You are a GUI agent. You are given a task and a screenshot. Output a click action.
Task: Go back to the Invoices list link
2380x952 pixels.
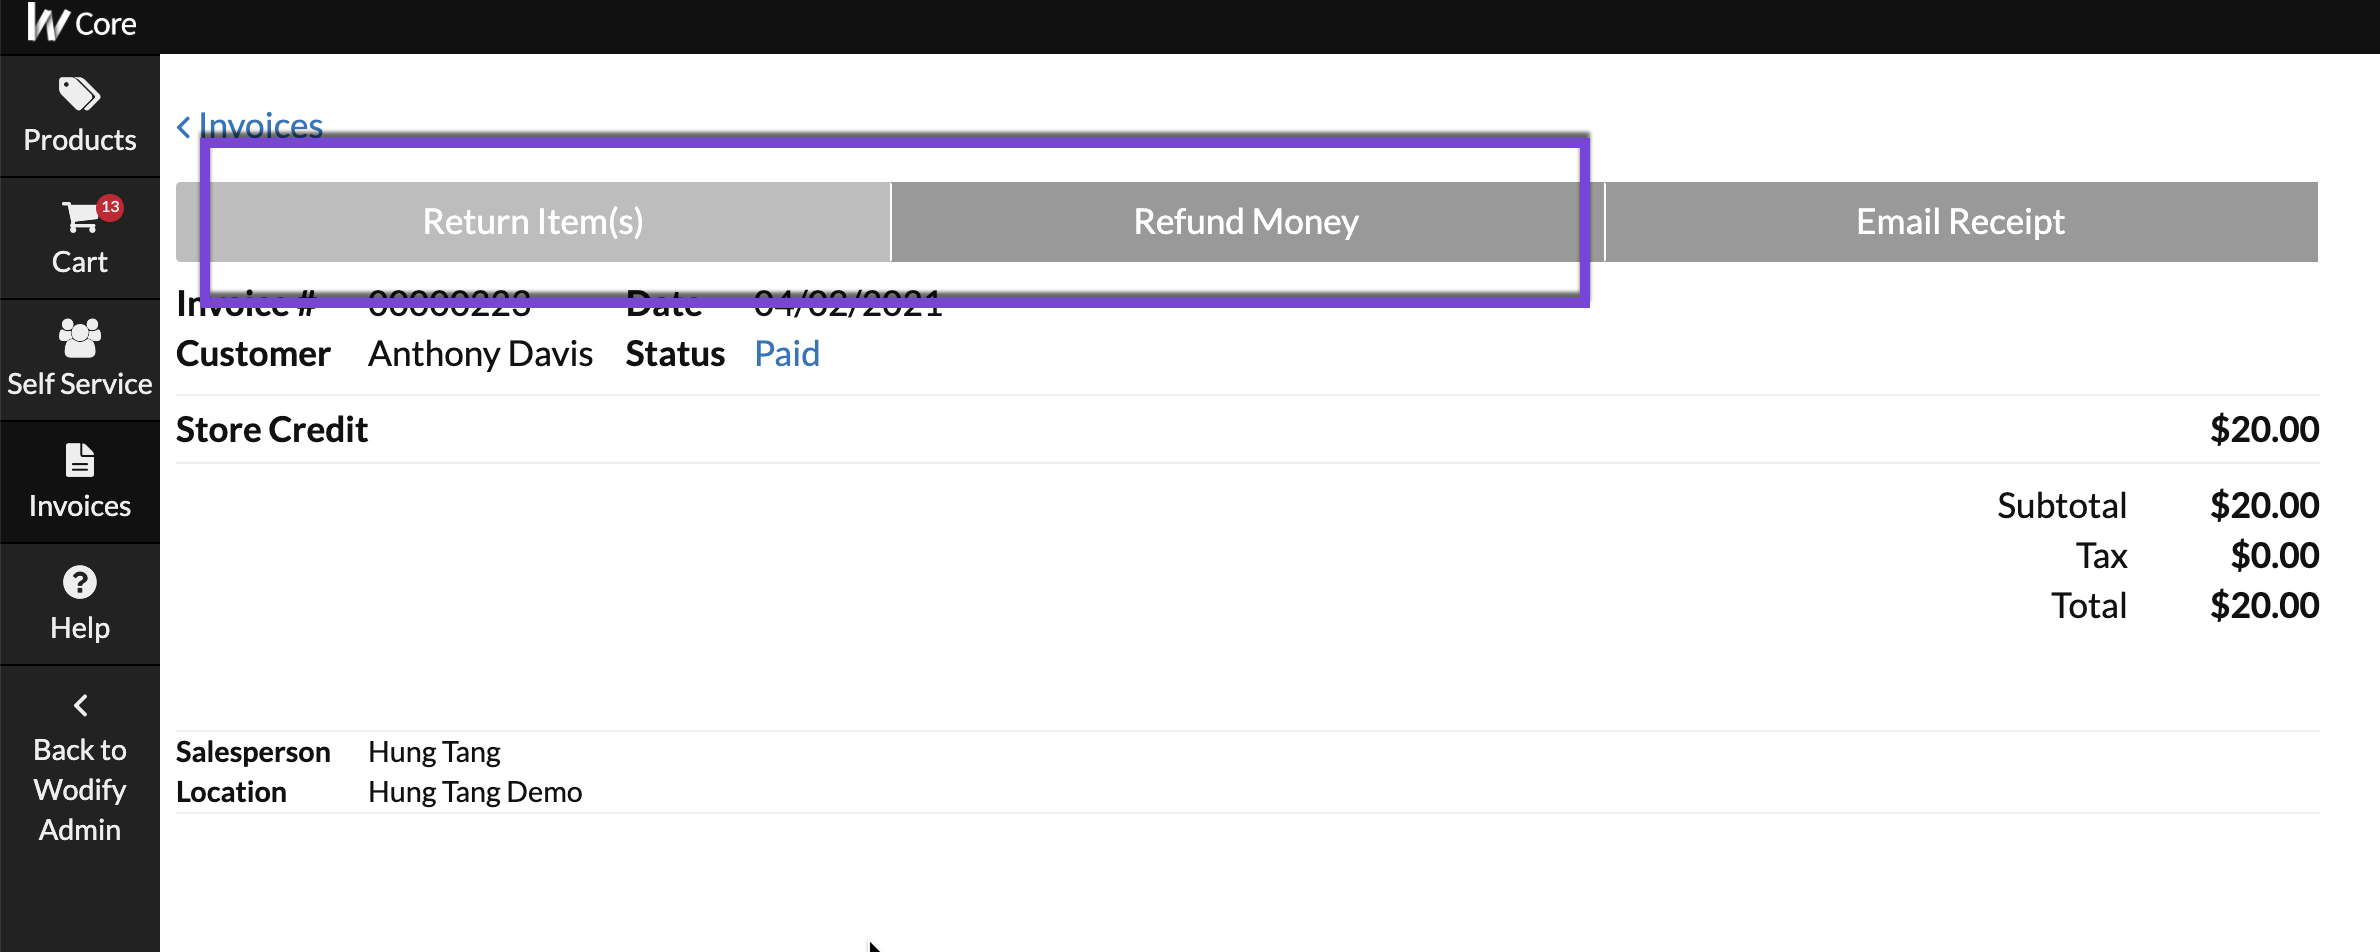tap(260, 126)
